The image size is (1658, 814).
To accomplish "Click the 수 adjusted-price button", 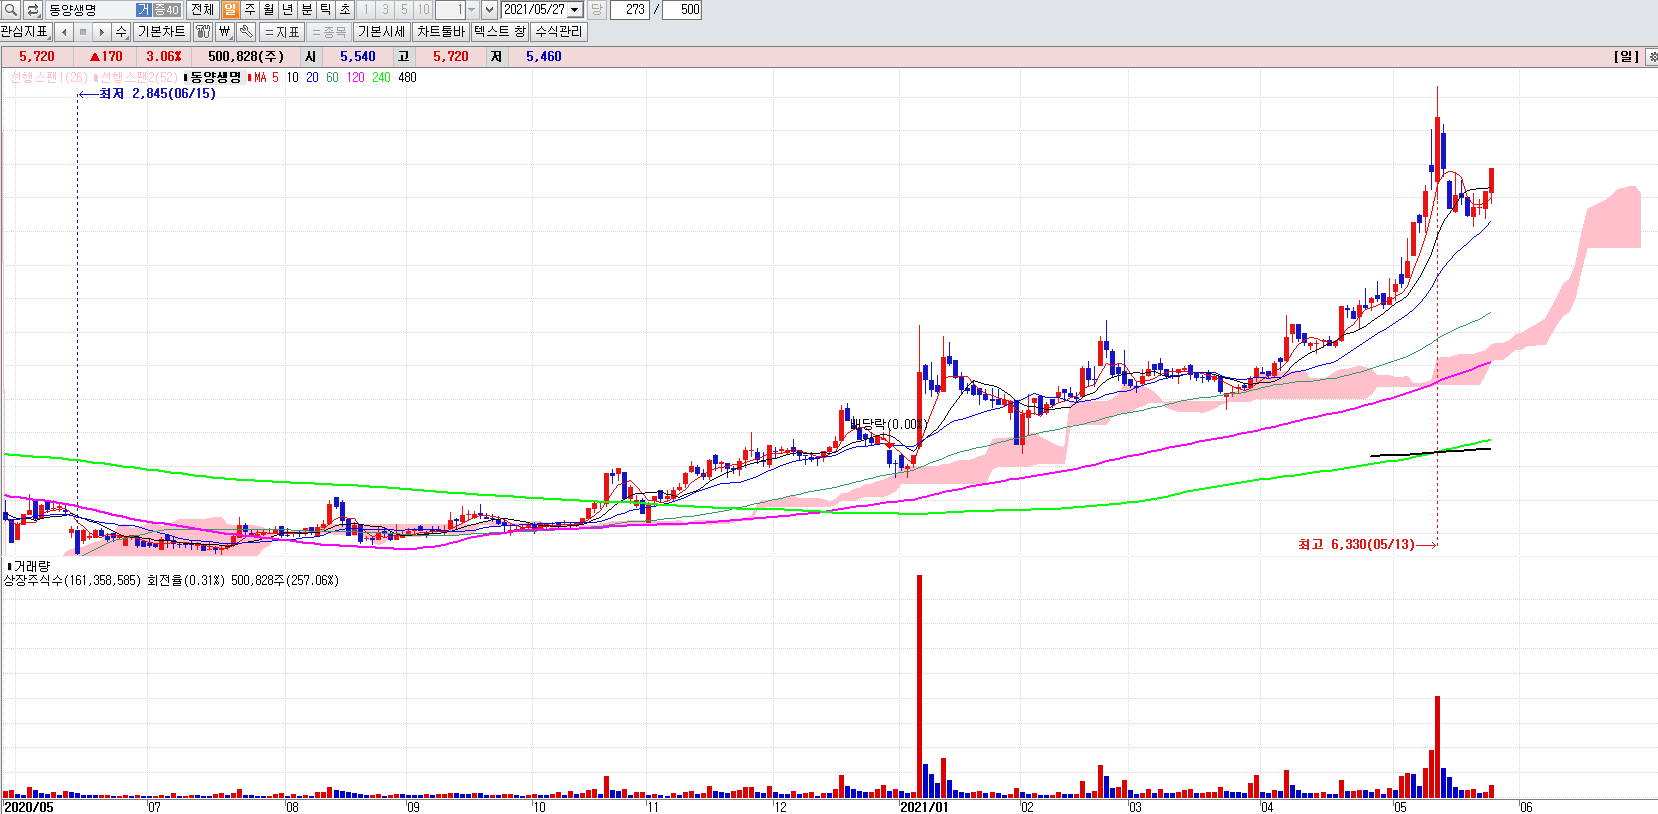I will click(x=121, y=32).
